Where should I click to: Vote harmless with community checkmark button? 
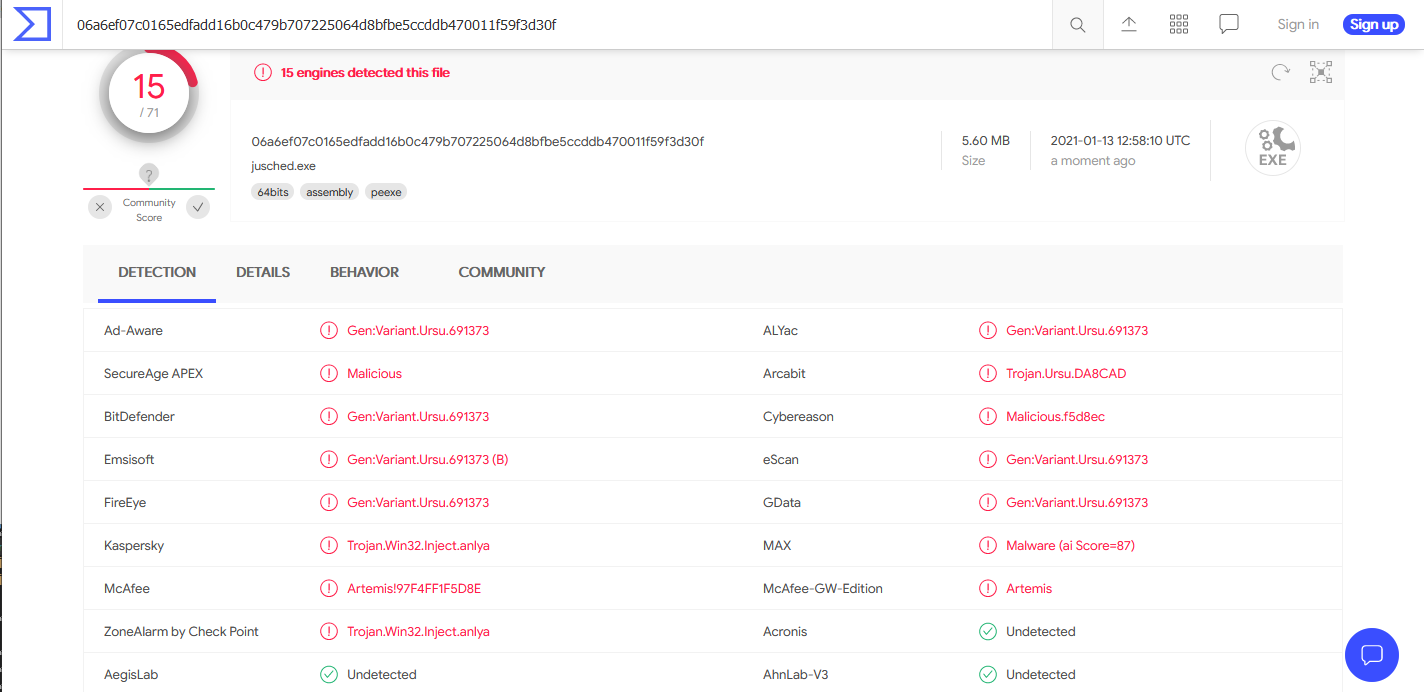(198, 207)
